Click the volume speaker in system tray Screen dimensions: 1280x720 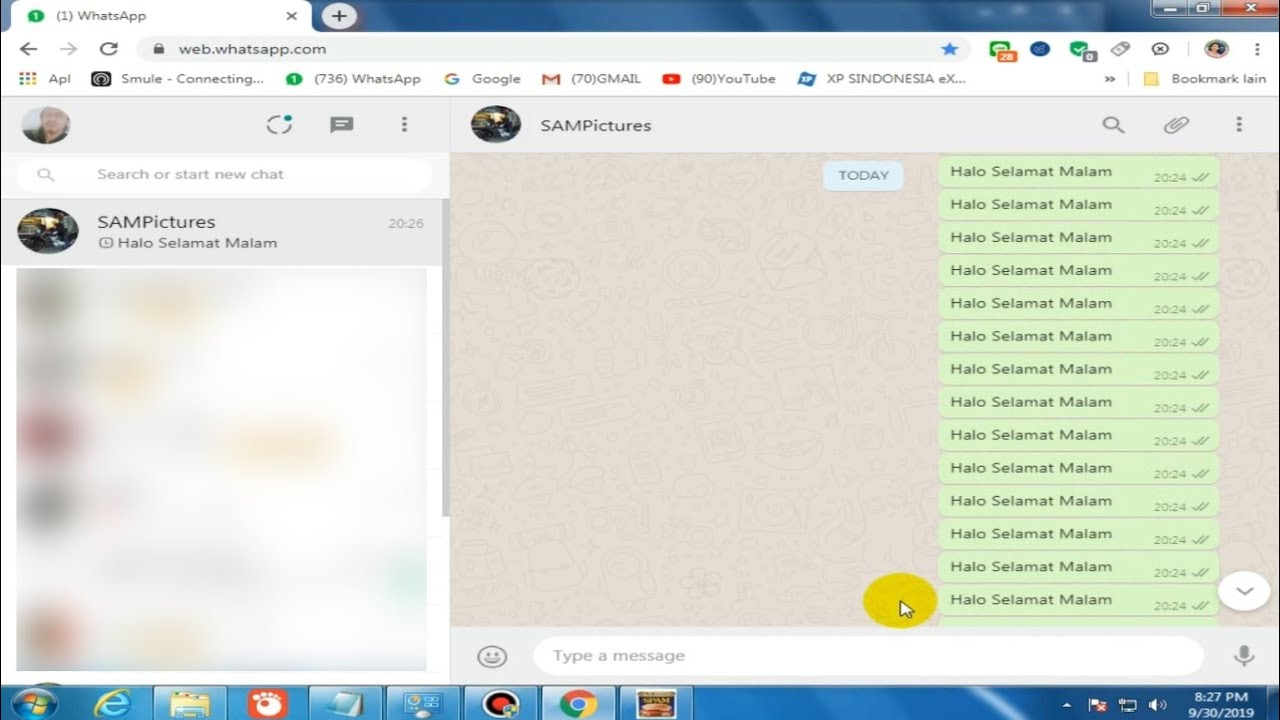tap(1158, 704)
